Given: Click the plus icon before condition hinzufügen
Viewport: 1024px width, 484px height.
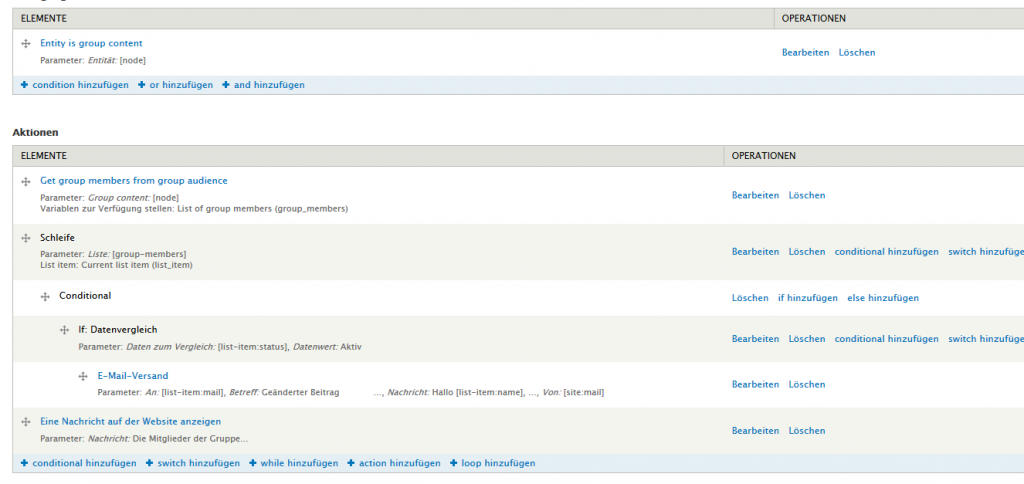Looking at the screenshot, I should [x=24, y=85].
